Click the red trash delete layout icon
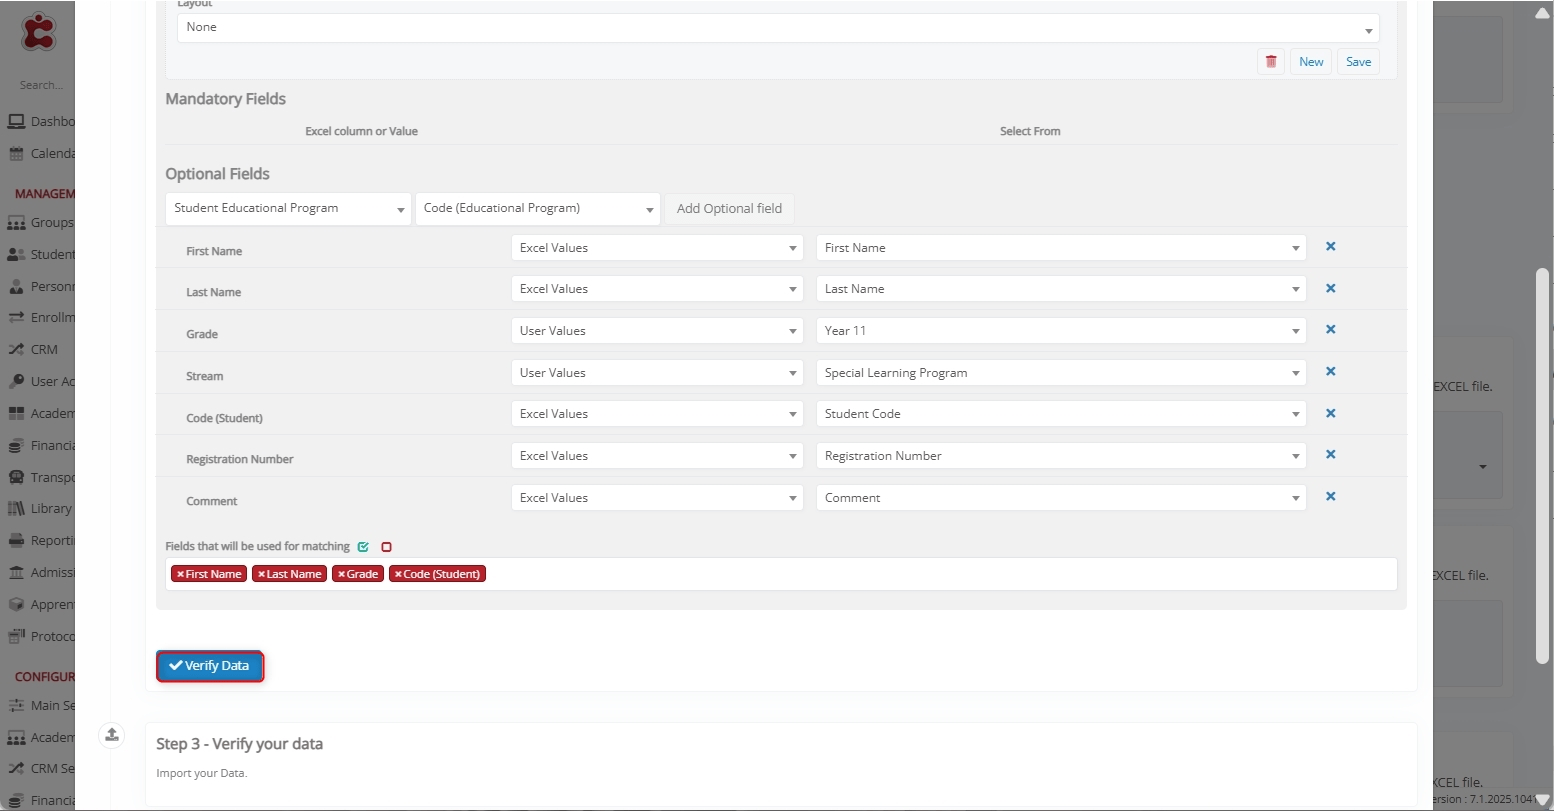The width and height of the screenshot is (1554, 811). (1271, 62)
